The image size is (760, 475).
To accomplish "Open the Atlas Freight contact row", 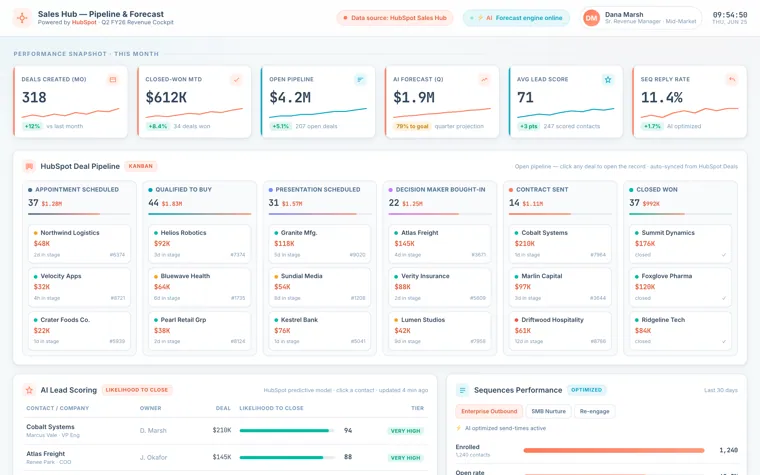I will click(x=225, y=458).
